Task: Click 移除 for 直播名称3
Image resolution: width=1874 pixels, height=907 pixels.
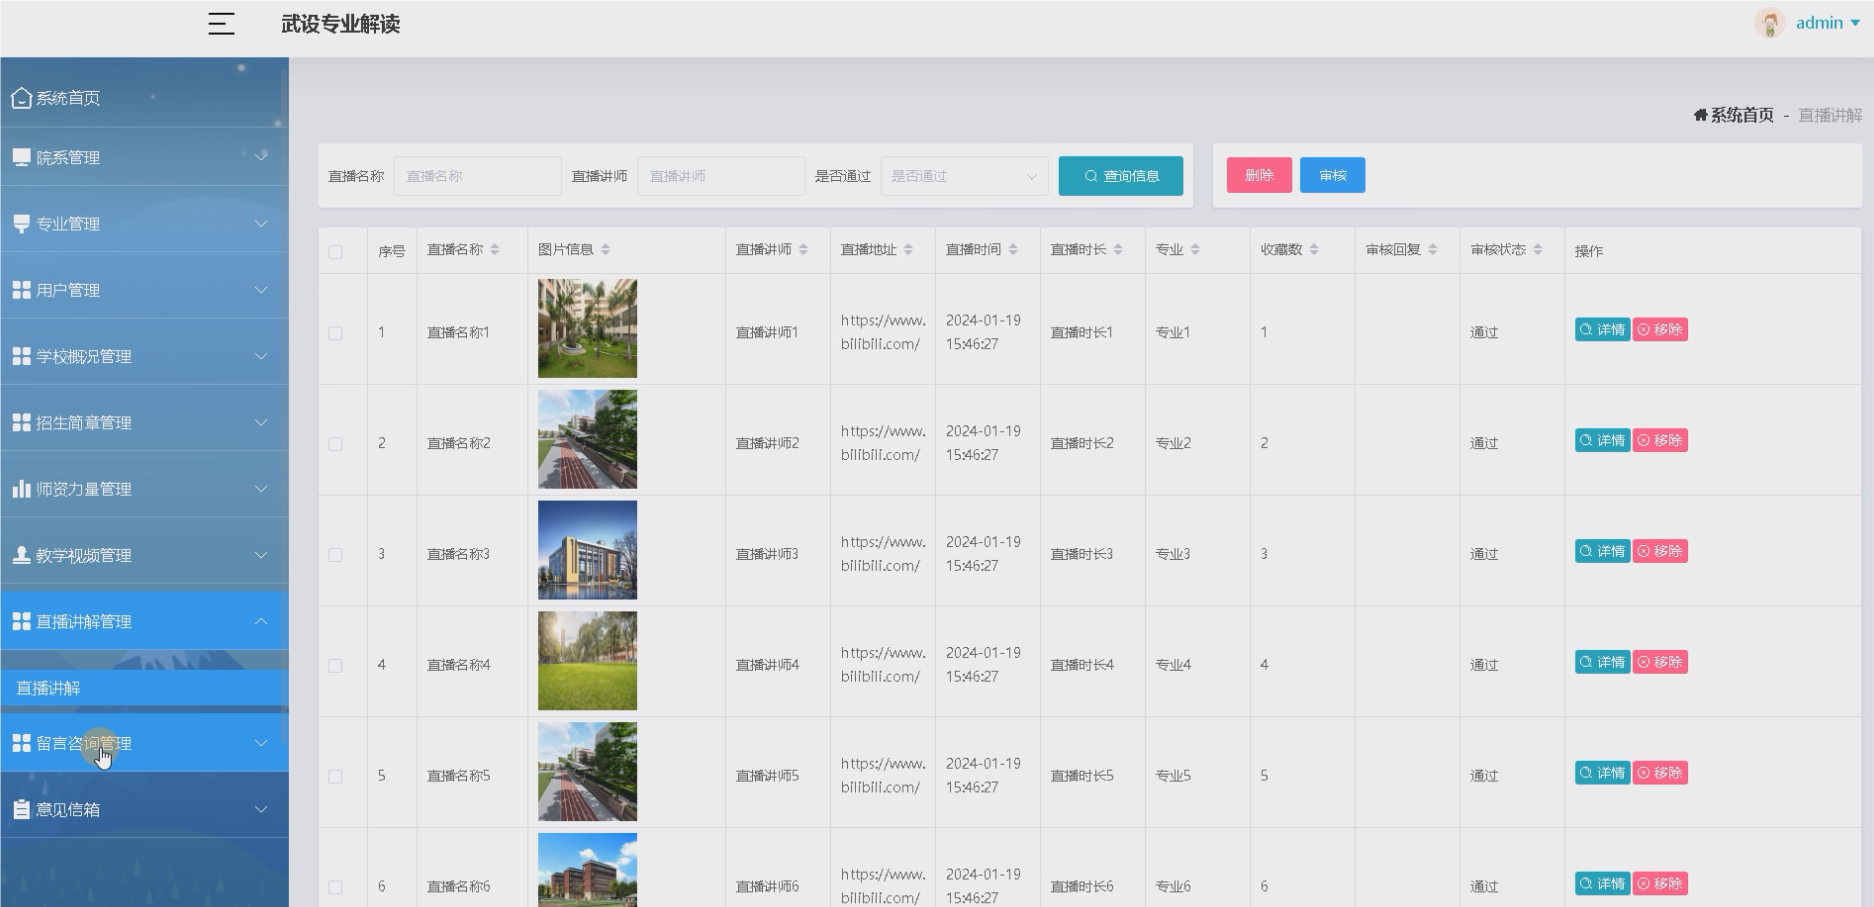Action: [1660, 552]
